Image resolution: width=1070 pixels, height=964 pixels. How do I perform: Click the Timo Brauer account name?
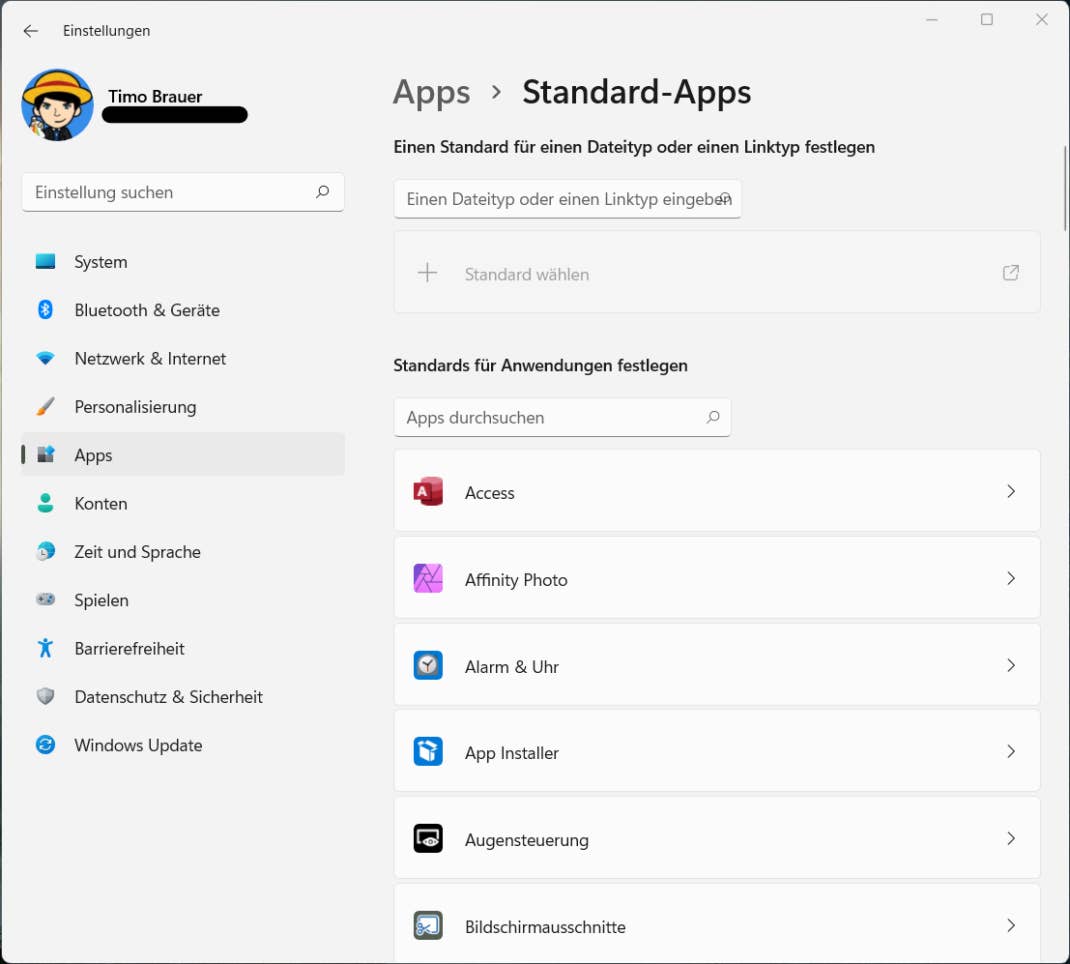click(155, 96)
